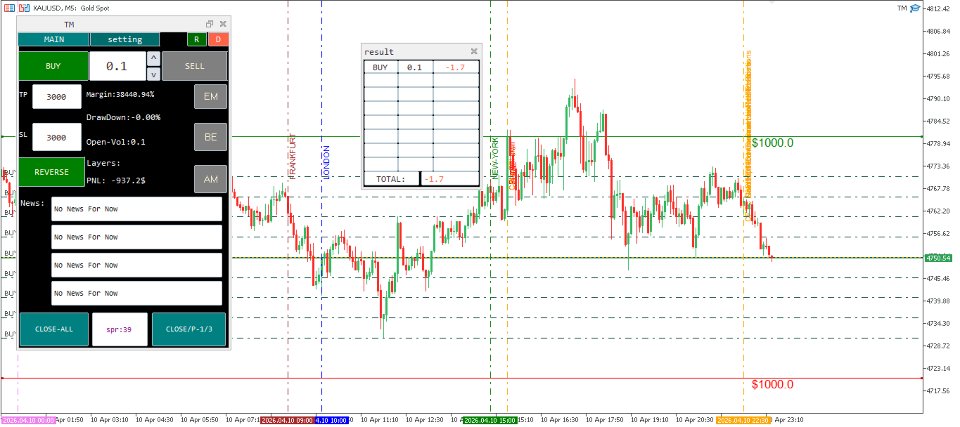Screen dimensions: 960x427
Task: Place a BUY order
Action: click(x=53, y=66)
